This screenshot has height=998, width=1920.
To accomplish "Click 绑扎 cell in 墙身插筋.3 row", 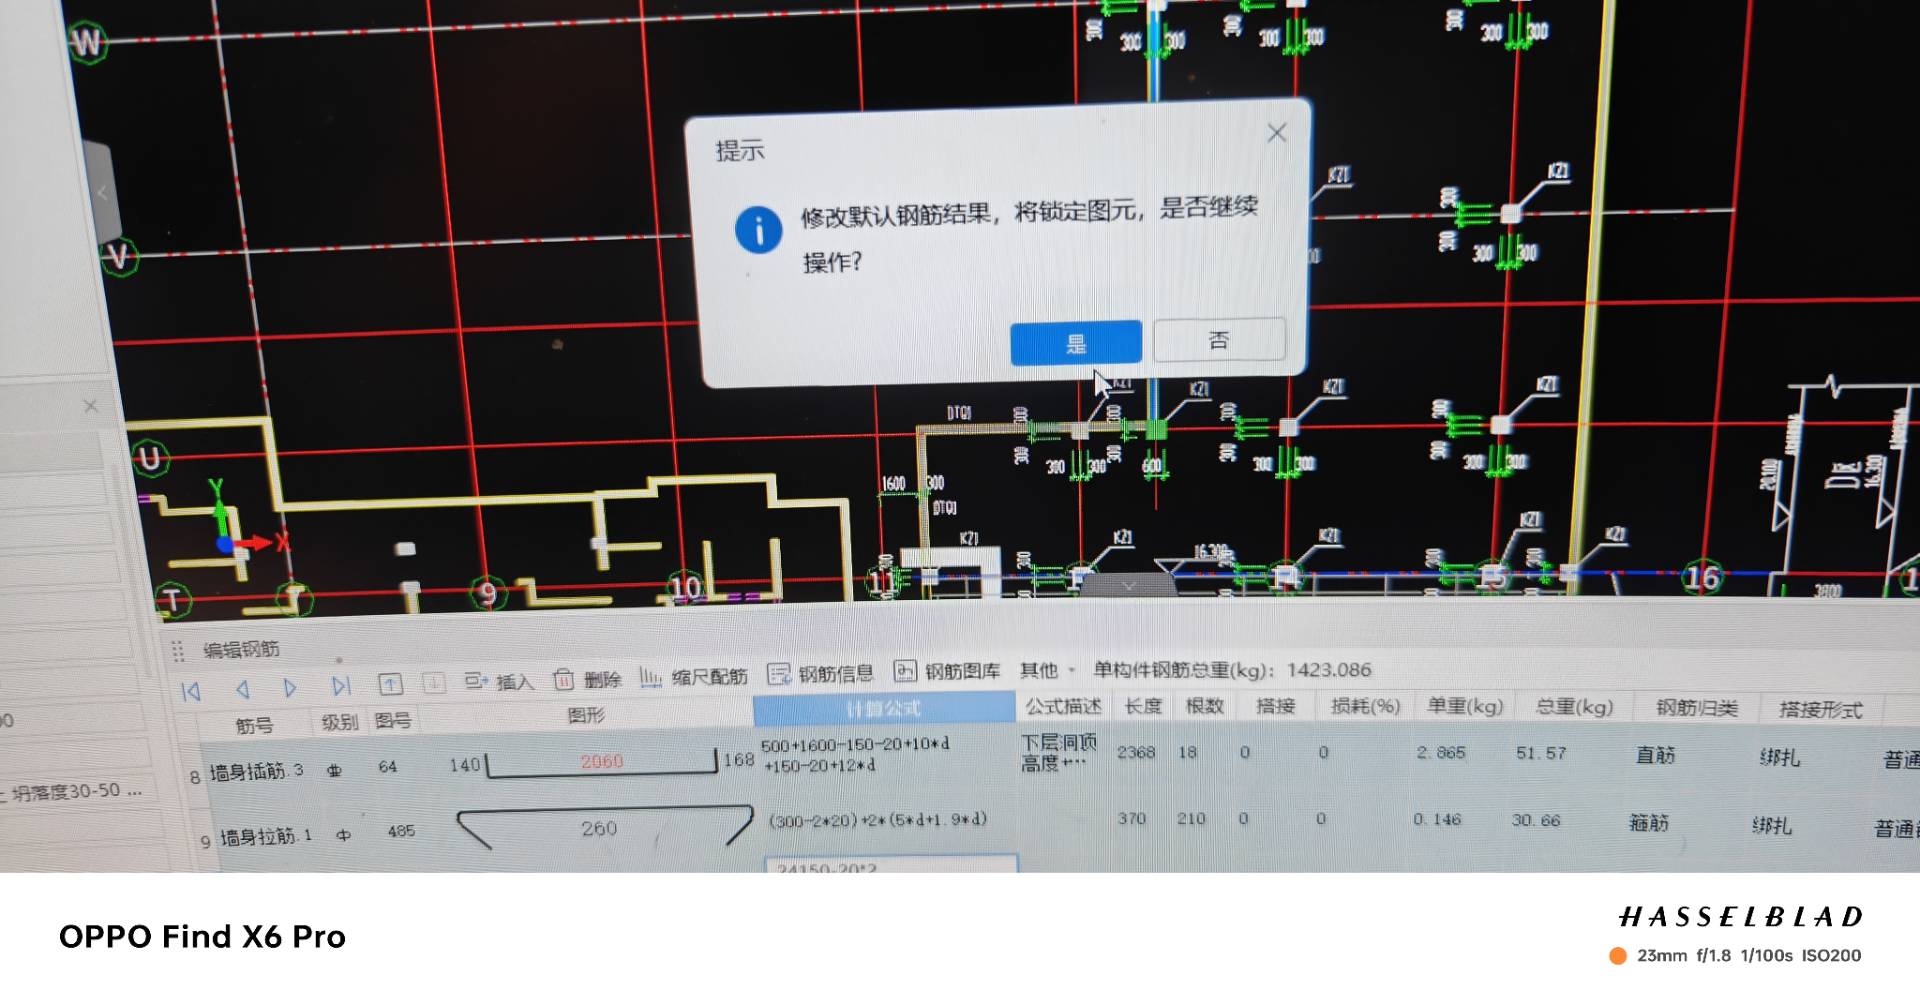I will pyautogui.click(x=1779, y=757).
